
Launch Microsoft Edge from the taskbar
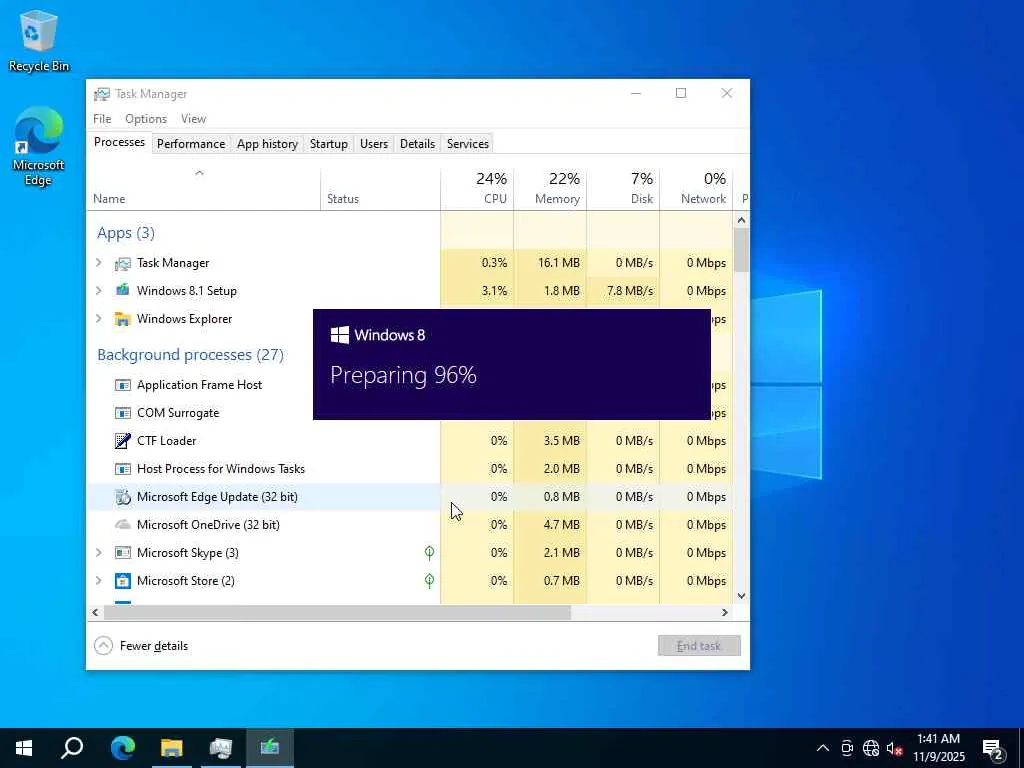pyautogui.click(x=122, y=748)
